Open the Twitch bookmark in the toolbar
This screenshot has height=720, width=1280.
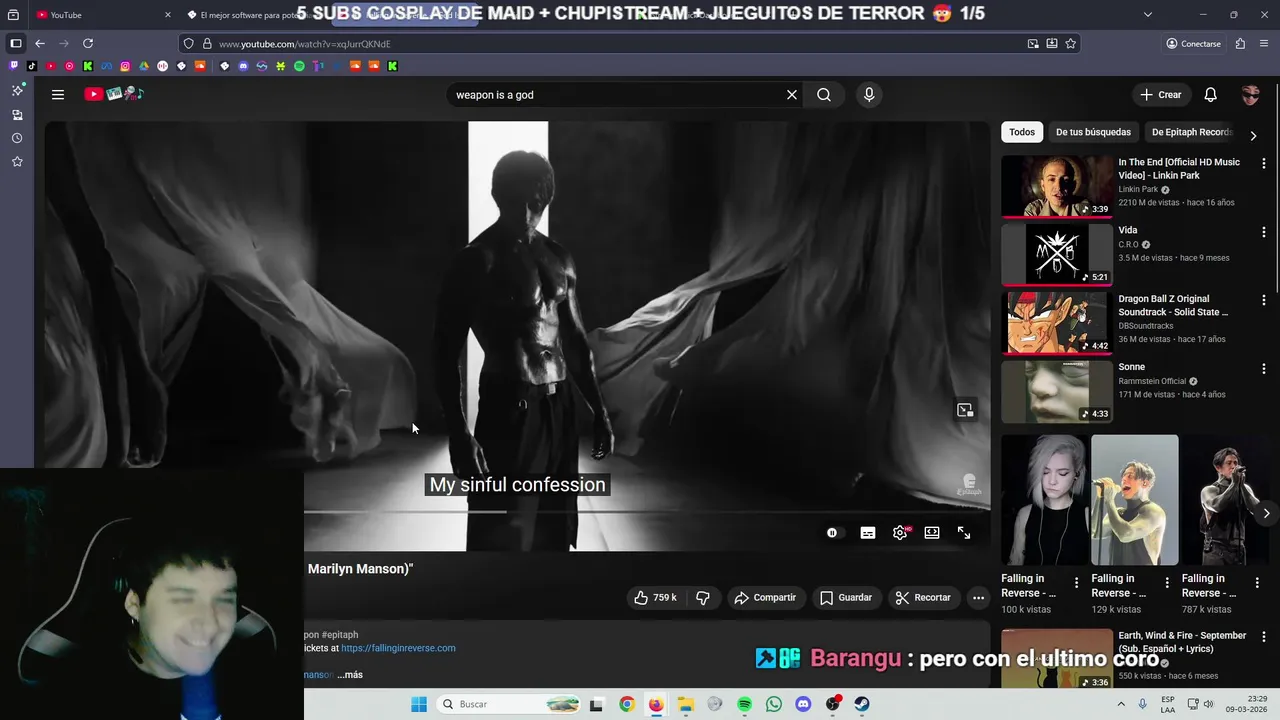tap(14, 66)
